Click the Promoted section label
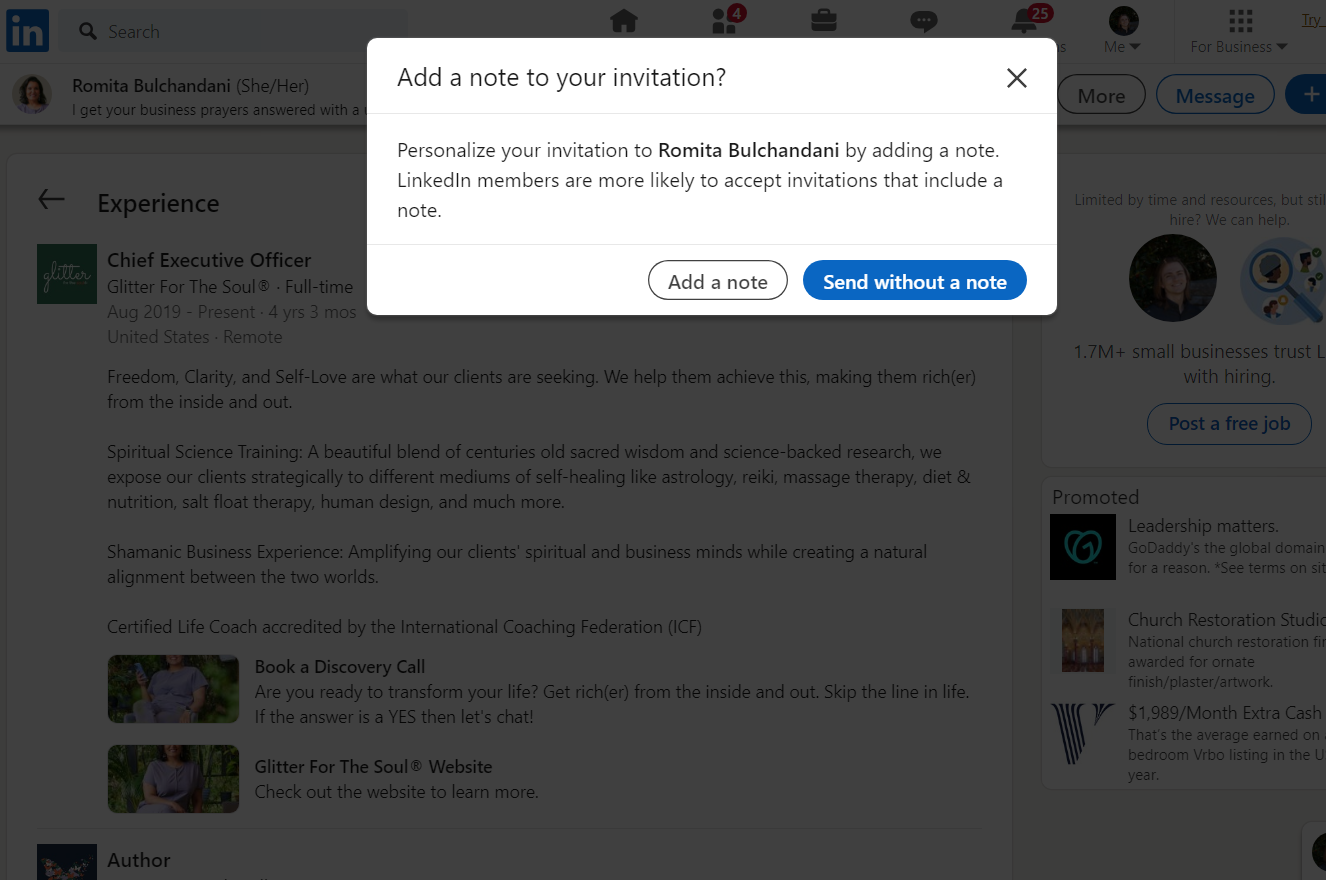 tap(1095, 497)
